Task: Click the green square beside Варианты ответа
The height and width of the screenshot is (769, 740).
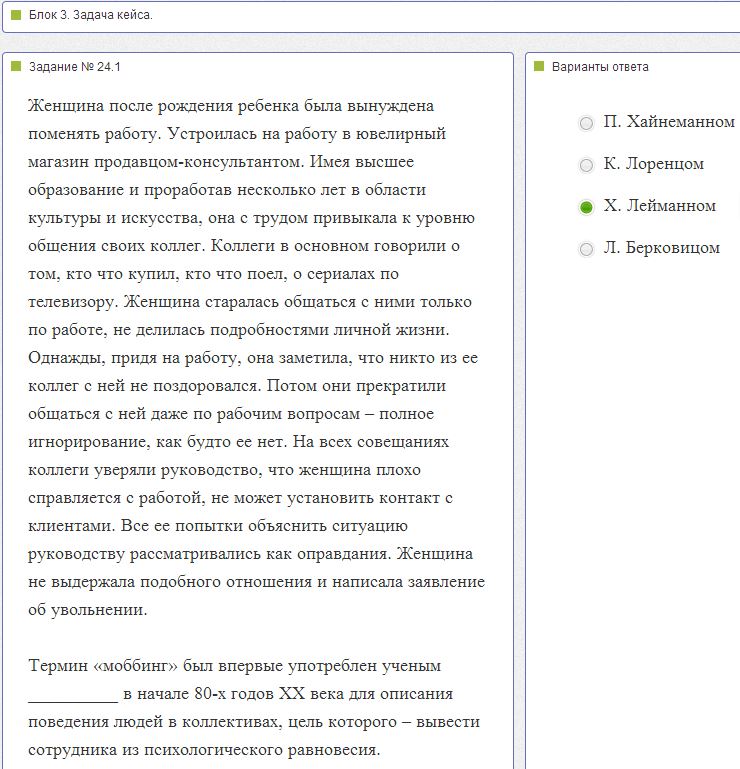Action: click(x=539, y=66)
